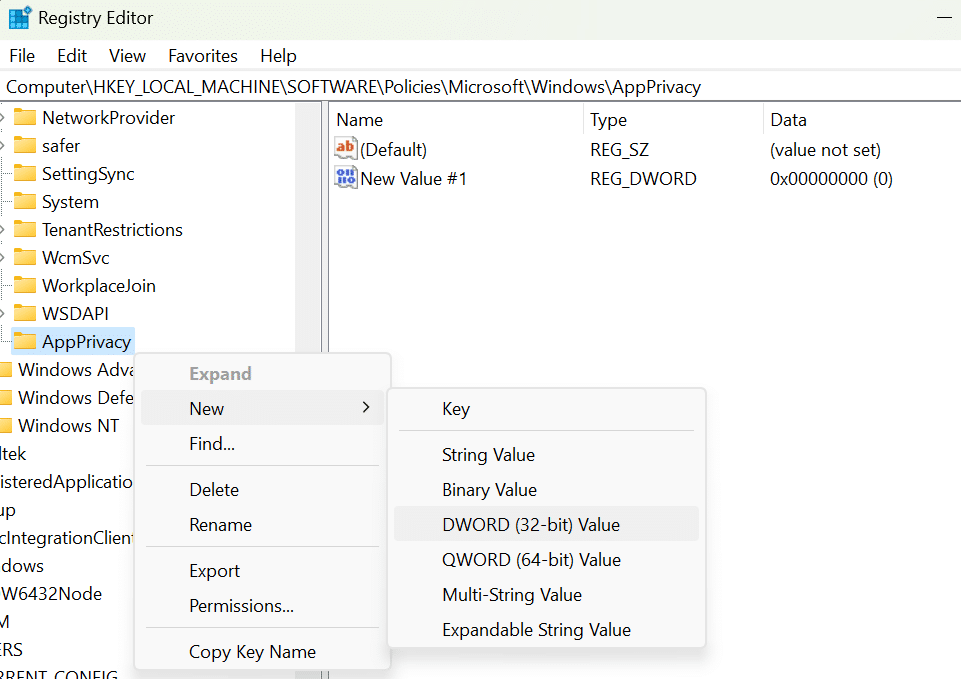
Task: Select the System key
Action: coord(70,202)
